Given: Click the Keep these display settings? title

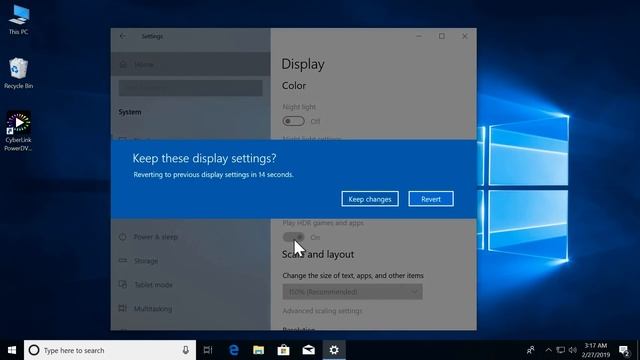Looking at the screenshot, I should point(204,158).
